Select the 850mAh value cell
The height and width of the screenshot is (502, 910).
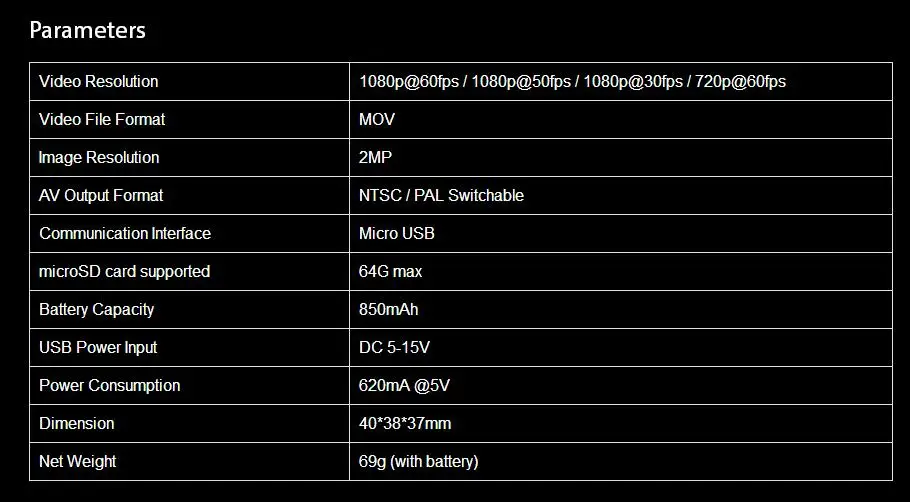pos(388,309)
